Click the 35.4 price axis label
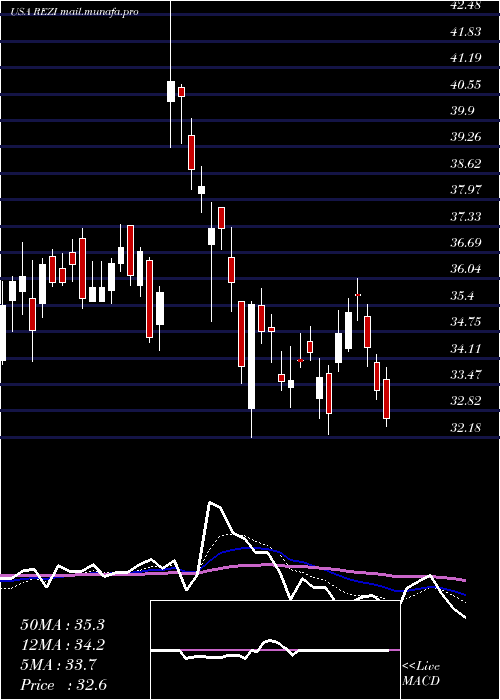This screenshot has width=500, height=700. pyautogui.click(x=462, y=296)
